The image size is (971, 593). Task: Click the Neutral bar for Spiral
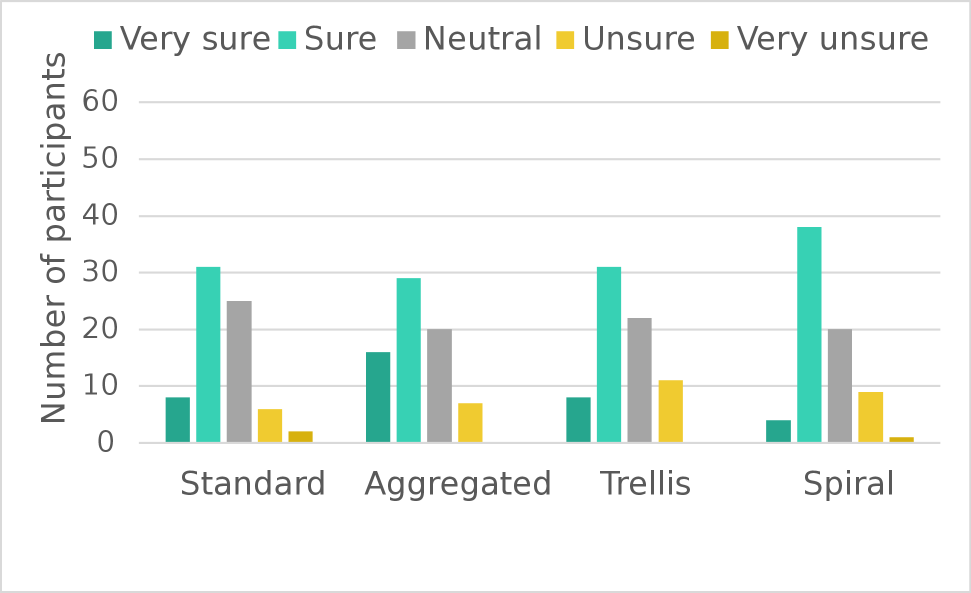pos(840,385)
